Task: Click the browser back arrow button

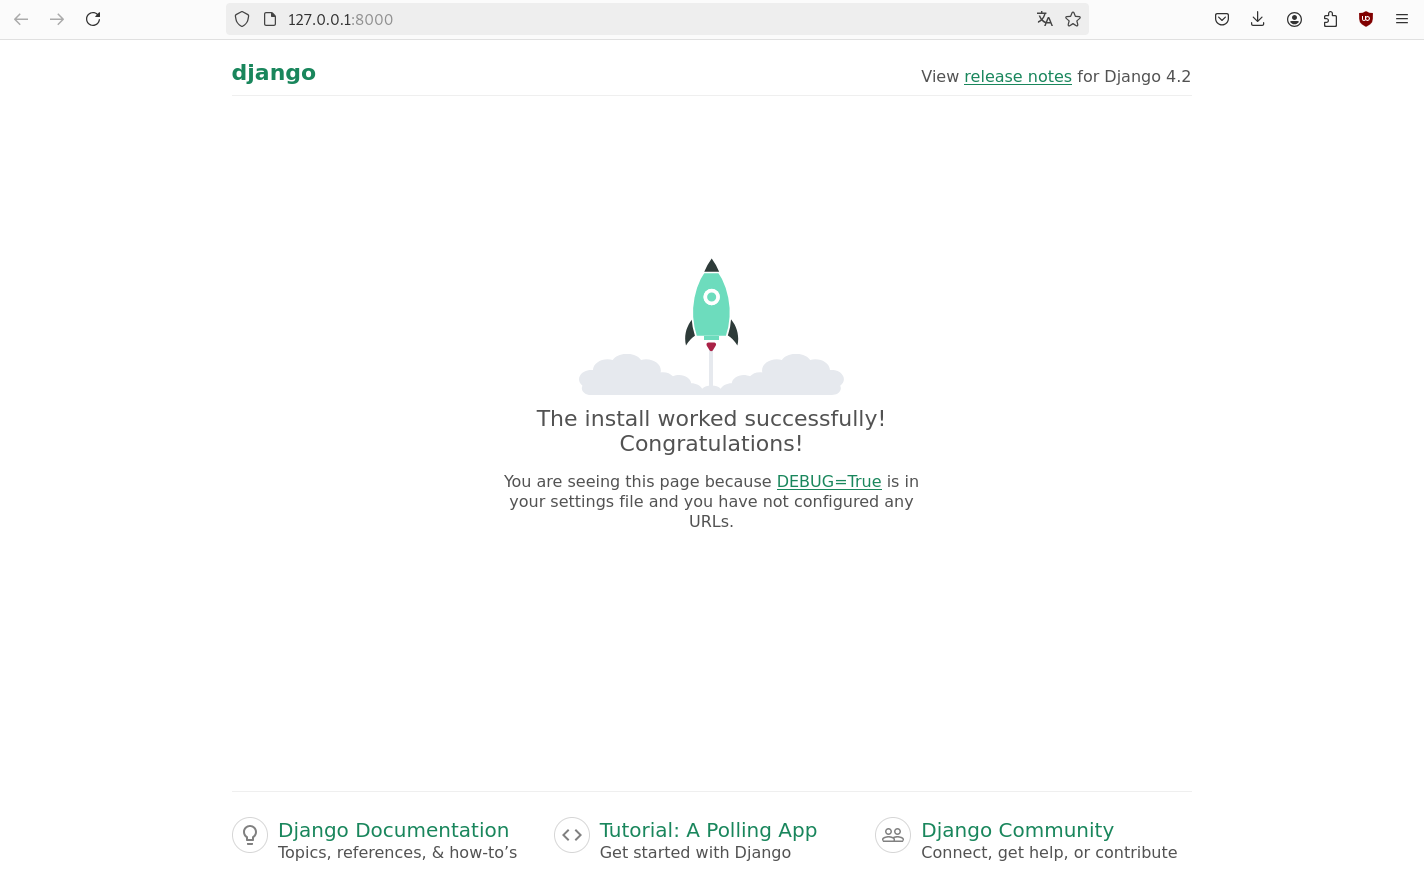Action: point(21,19)
